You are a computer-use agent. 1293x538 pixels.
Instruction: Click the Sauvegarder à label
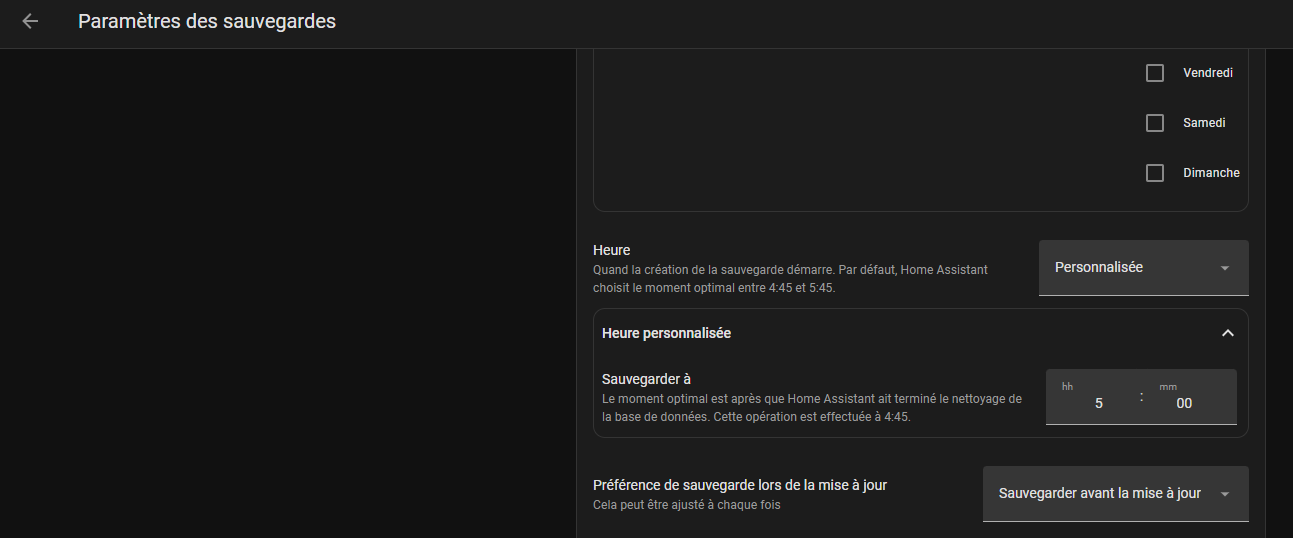(x=647, y=379)
